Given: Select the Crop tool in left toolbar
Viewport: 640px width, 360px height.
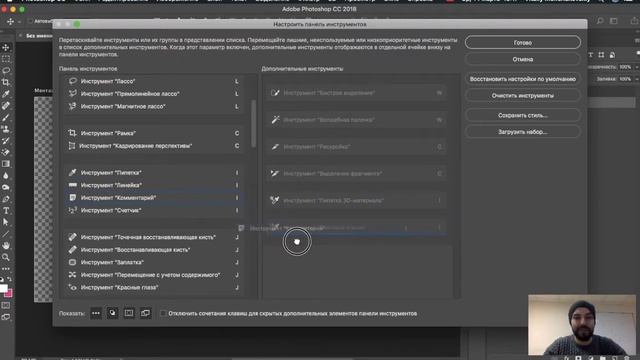Looking at the screenshot, I should coord(6,82).
